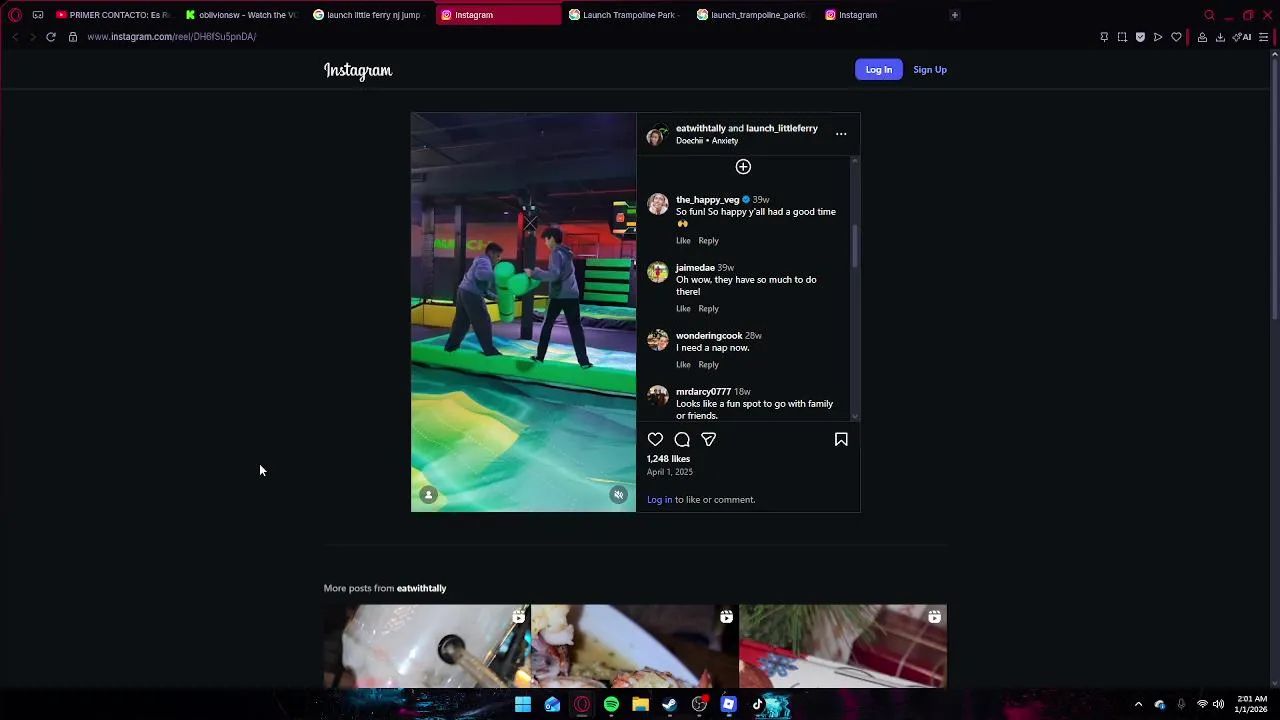The width and height of the screenshot is (1280, 720).
Task: Open jaimedae's avatar picture
Action: point(657,272)
